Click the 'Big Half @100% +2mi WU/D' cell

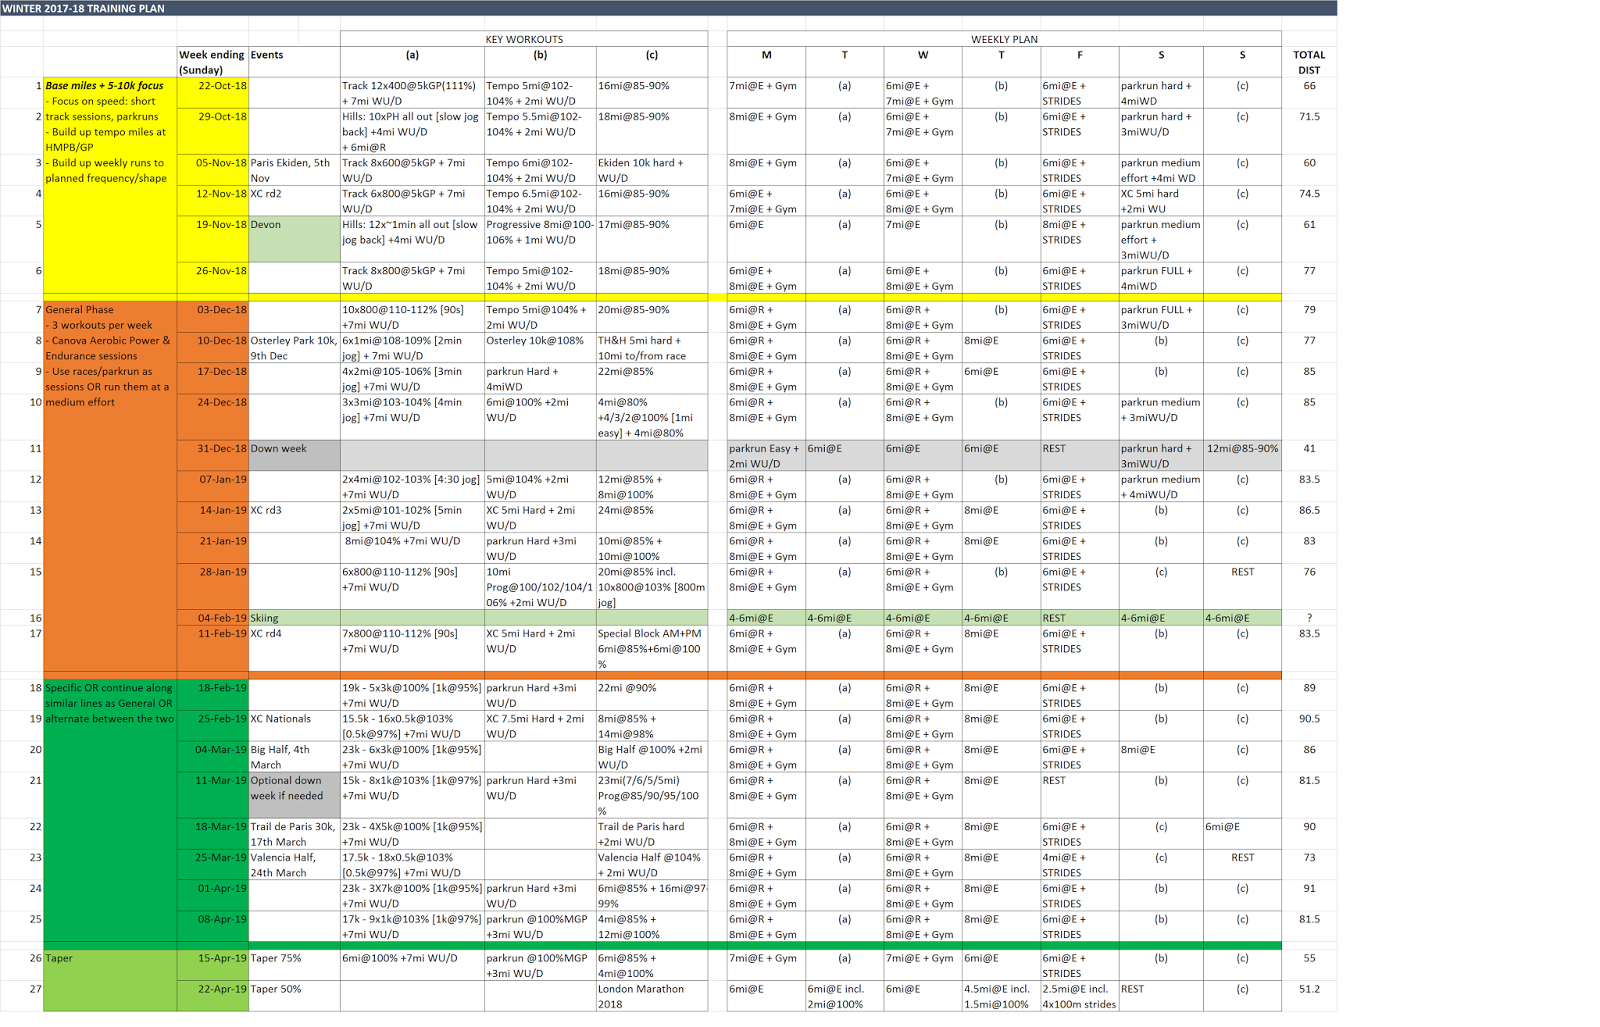coord(652,757)
